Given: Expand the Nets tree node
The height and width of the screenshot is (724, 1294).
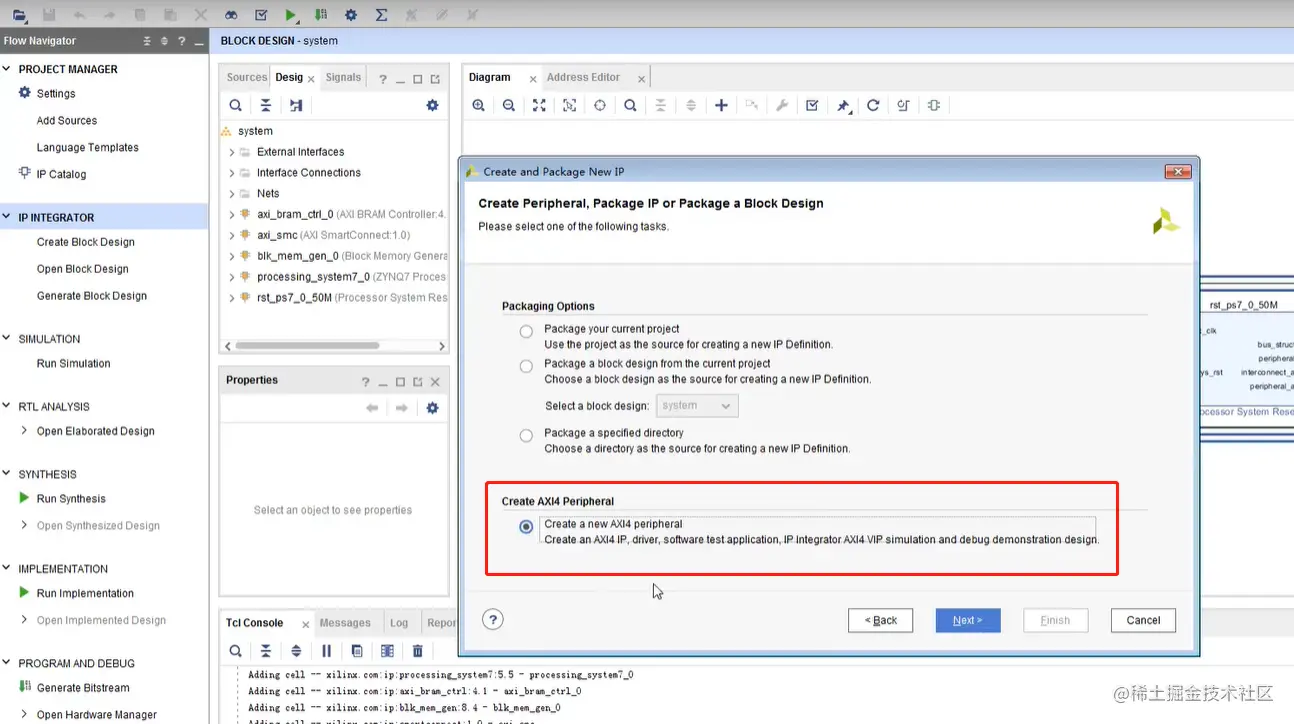Looking at the screenshot, I should [x=232, y=194].
